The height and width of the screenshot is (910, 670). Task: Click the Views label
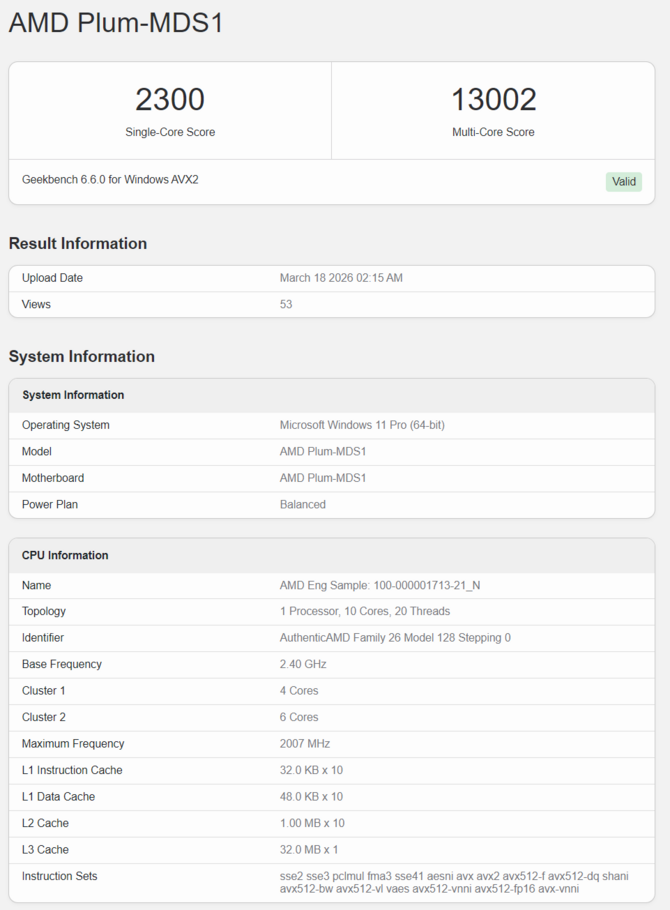coord(36,304)
